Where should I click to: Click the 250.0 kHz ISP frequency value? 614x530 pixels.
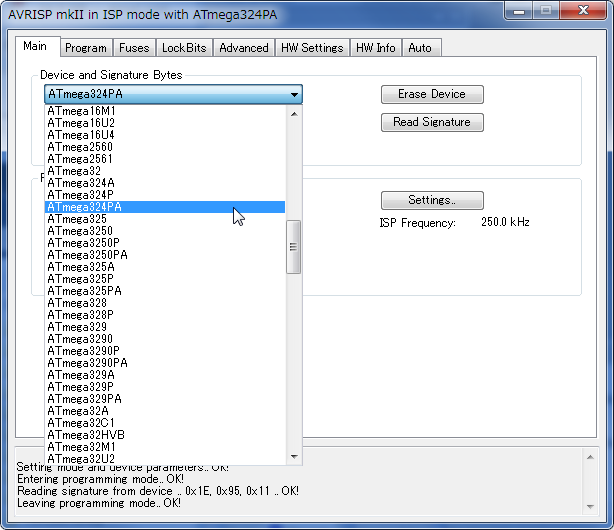click(x=505, y=222)
